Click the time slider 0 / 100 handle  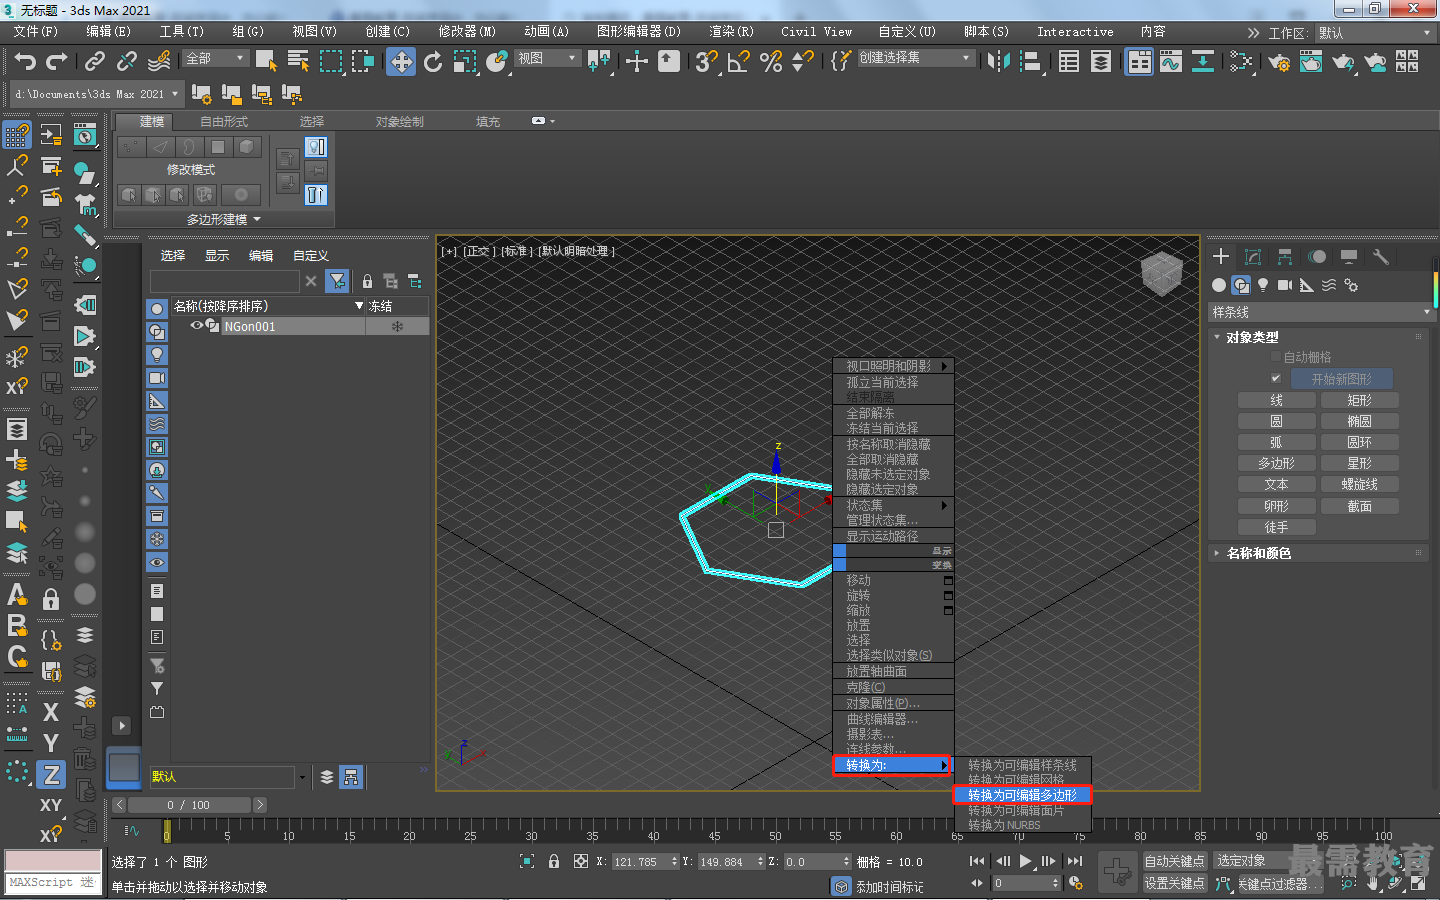[189, 805]
